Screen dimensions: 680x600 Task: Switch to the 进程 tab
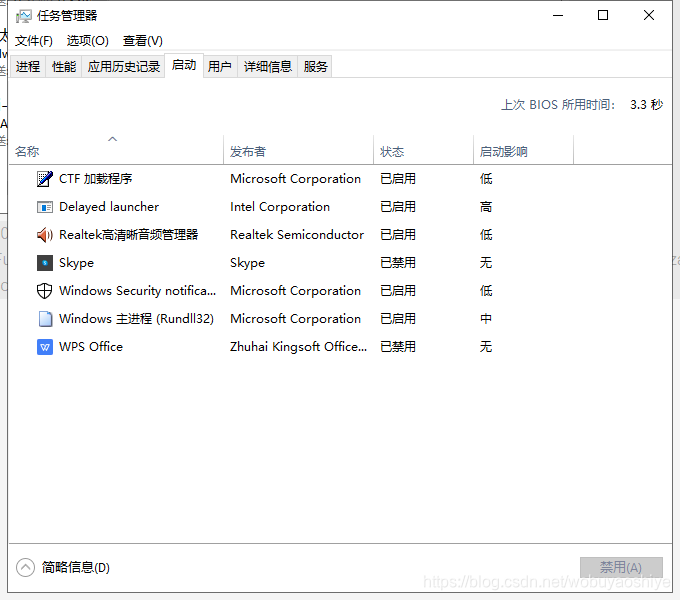tap(28, 66)
